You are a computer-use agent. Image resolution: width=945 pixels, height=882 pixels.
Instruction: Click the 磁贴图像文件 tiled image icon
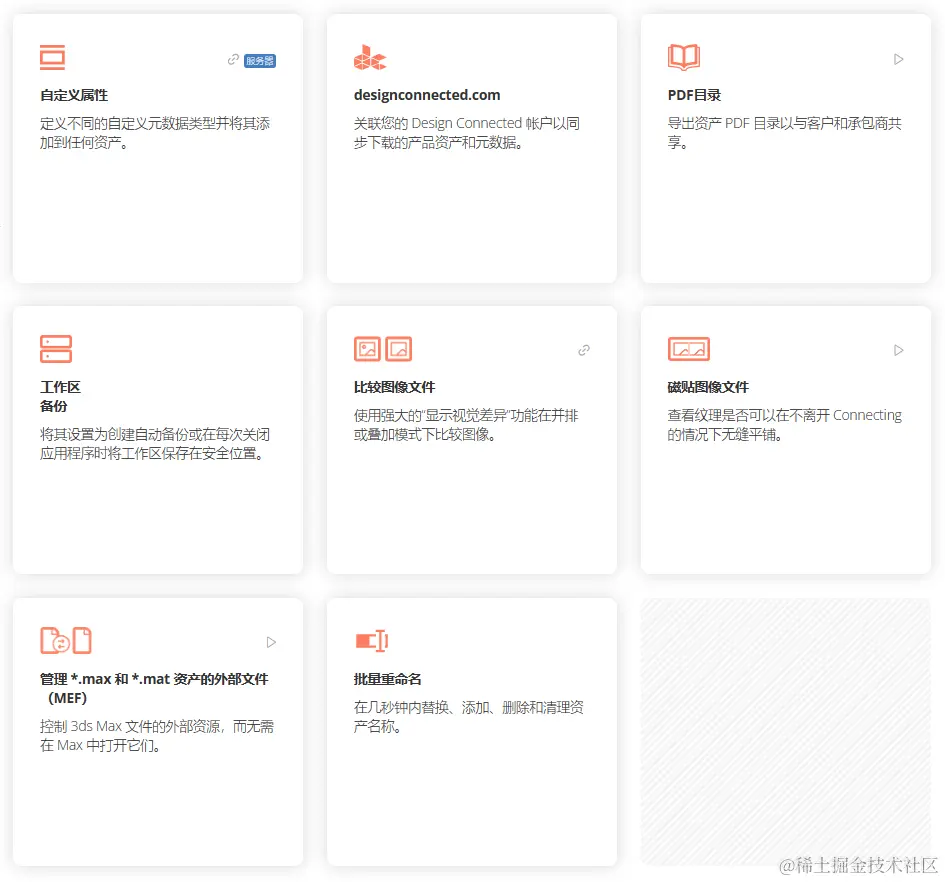tap(688, 348)
